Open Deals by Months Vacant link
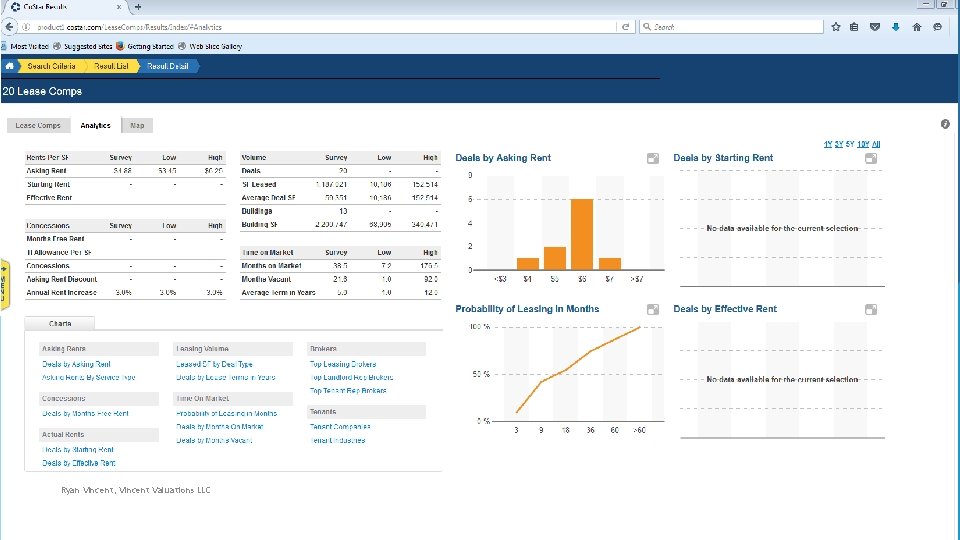960x540 pixels. click(x=214, y=441)
